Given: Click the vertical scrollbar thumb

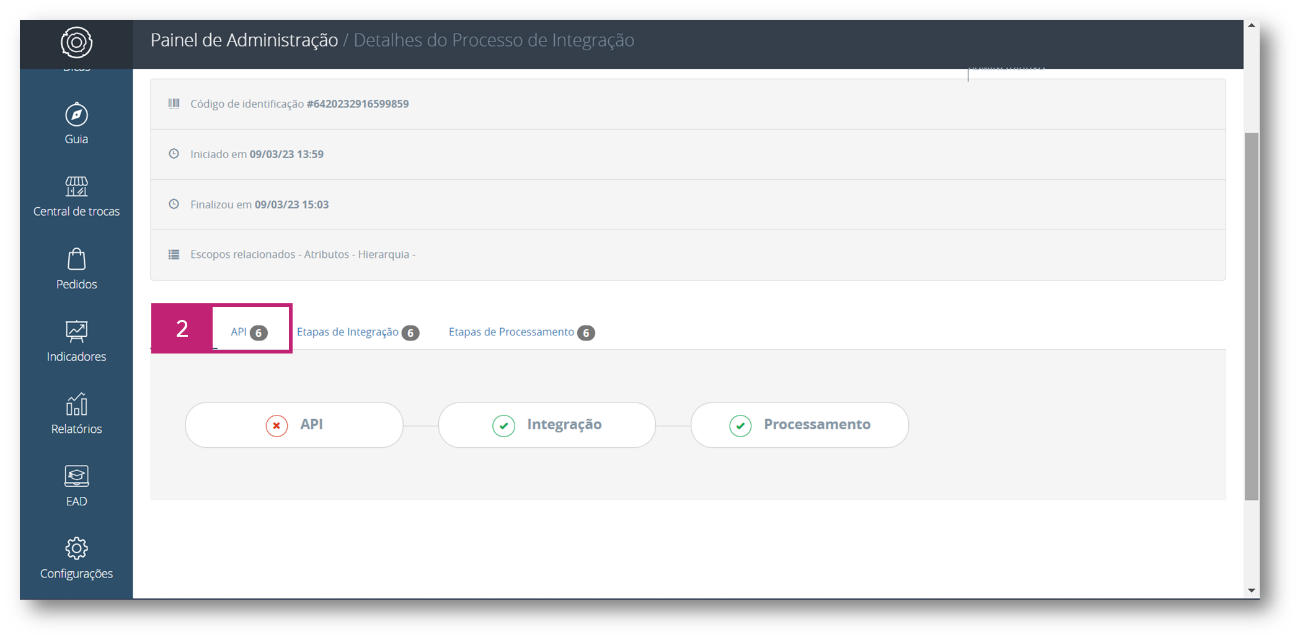Looking at the screenshot, I should [1252, 316].
